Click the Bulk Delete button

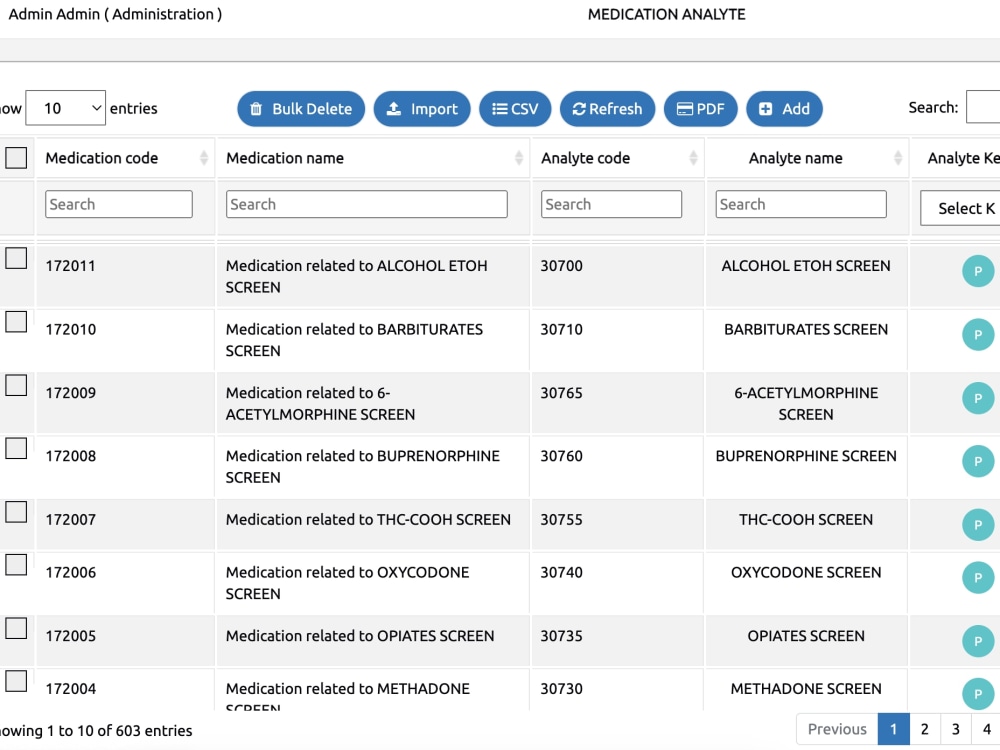coord(301,109)
